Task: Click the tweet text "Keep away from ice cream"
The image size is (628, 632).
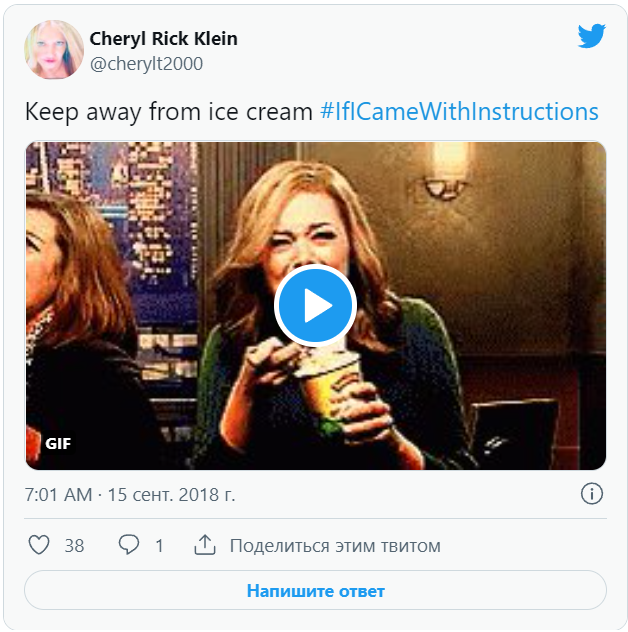Action: [x=169, y=111]
